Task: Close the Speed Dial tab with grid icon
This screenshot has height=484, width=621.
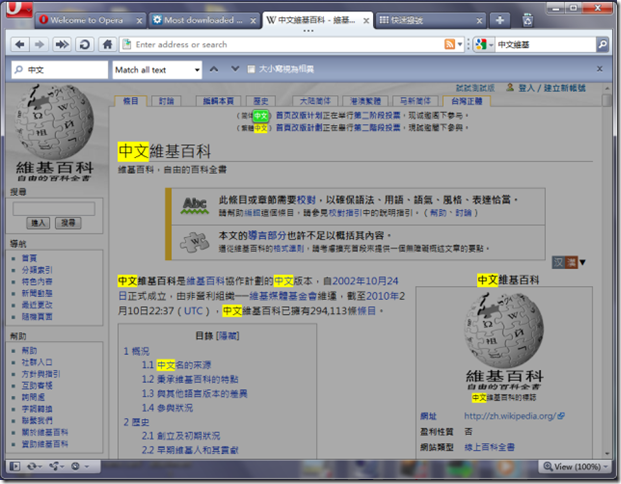Action: coord(479,21)
